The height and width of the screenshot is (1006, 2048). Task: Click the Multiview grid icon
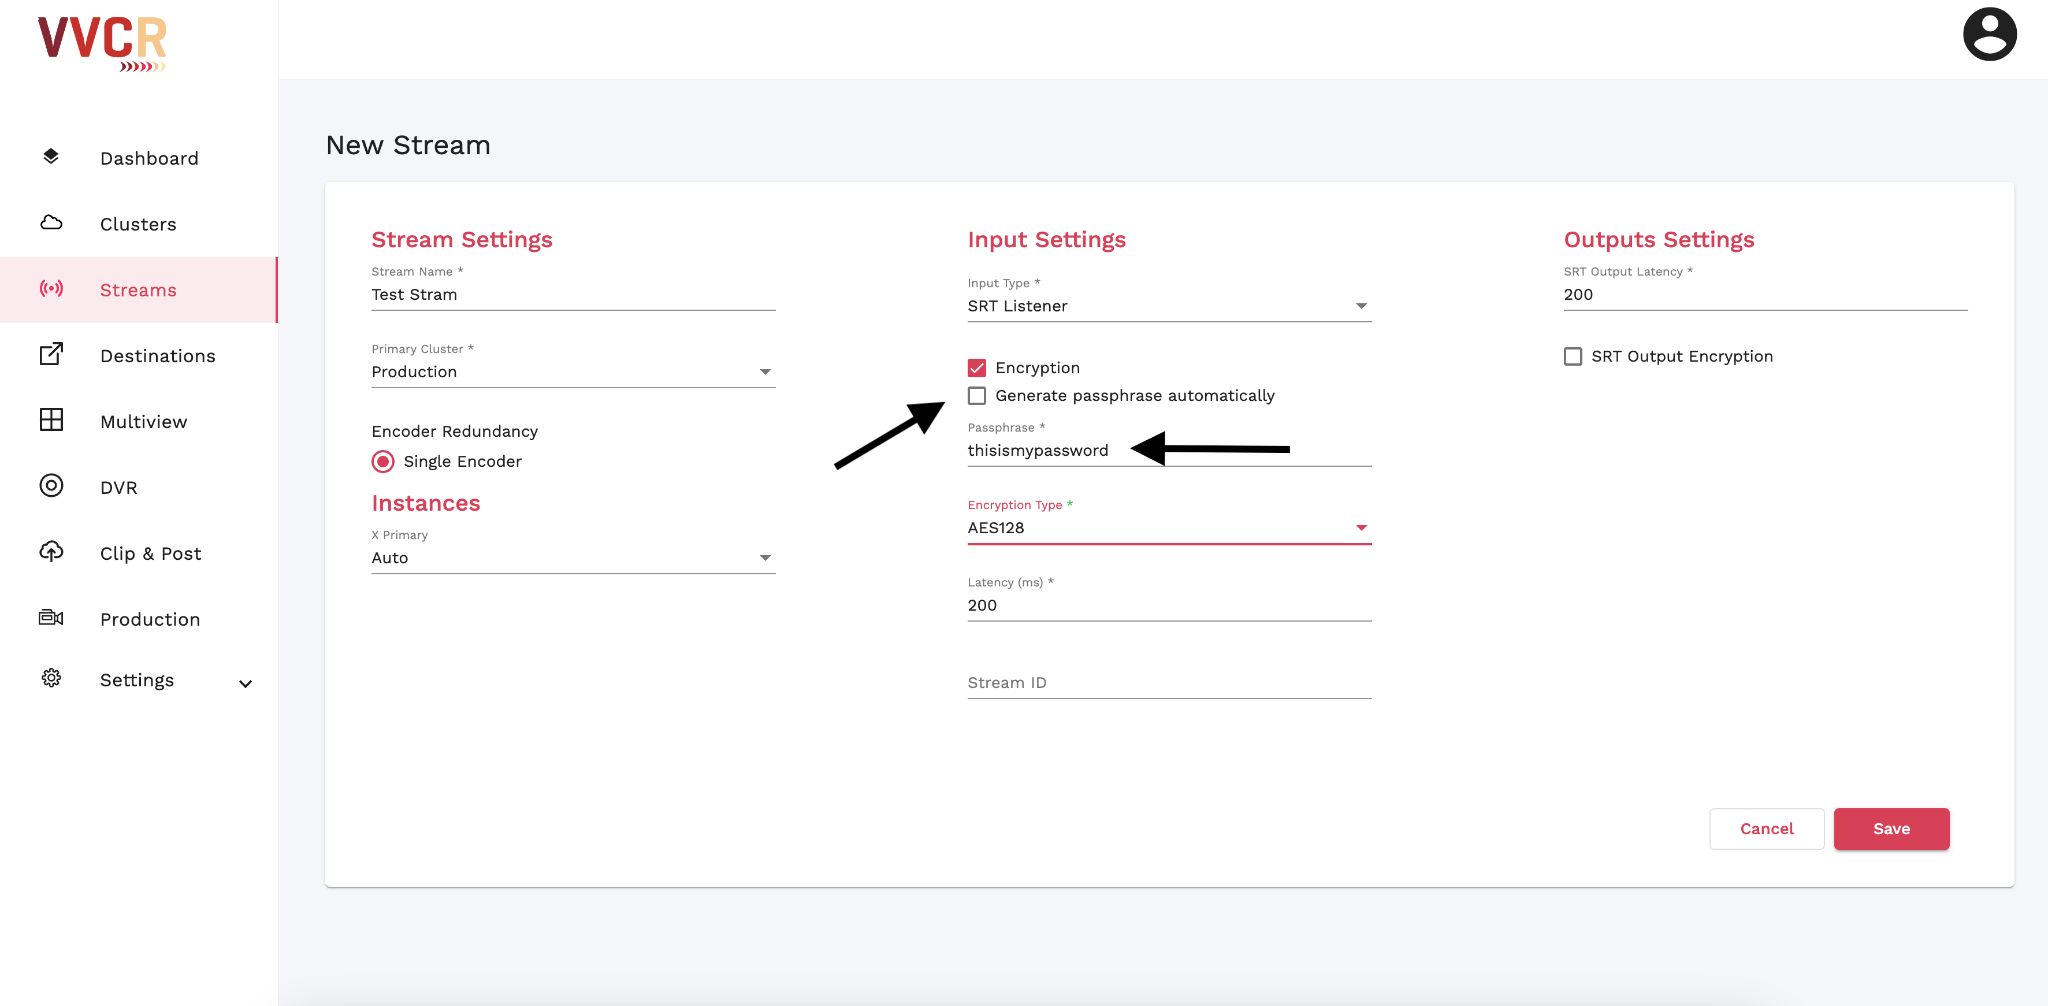tap(51, 420)
